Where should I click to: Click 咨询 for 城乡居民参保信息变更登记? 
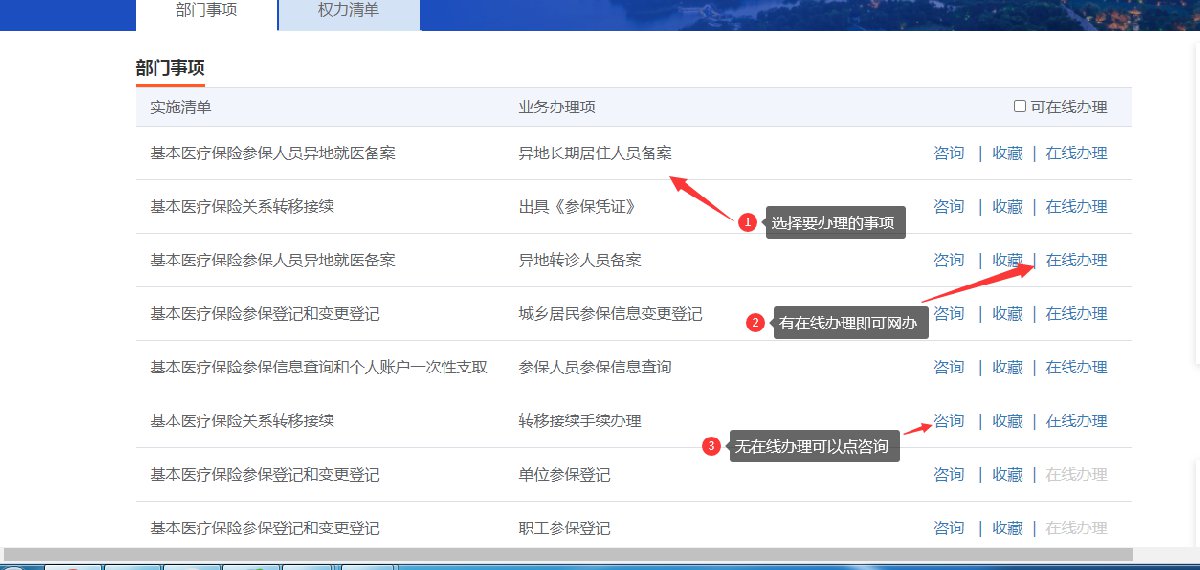point(948,314)
